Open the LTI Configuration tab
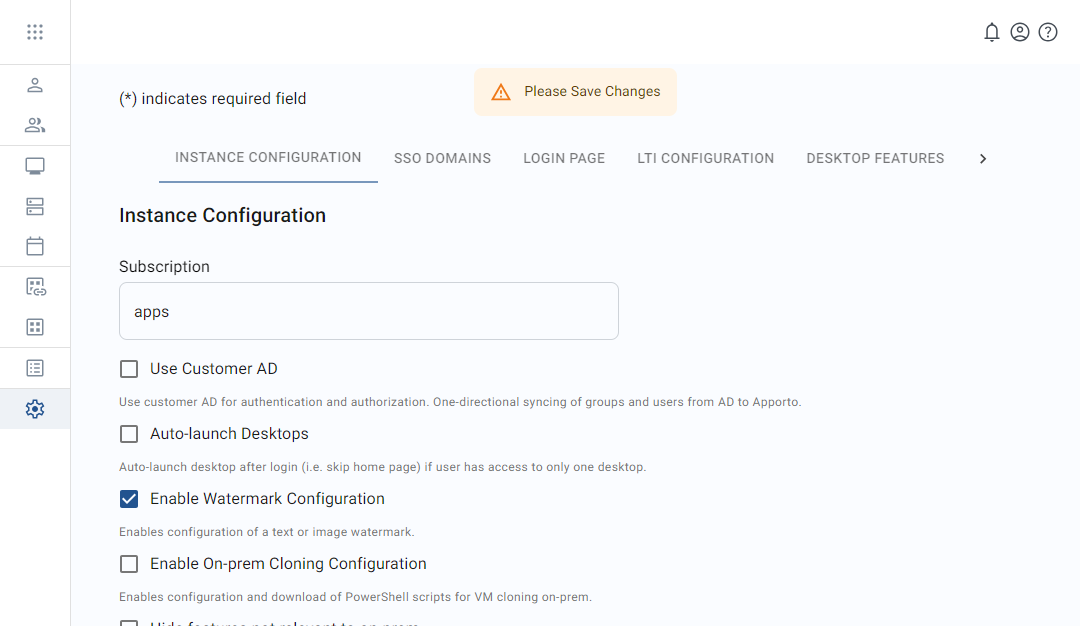1080x626 pixels. click(x=705, y=158)
